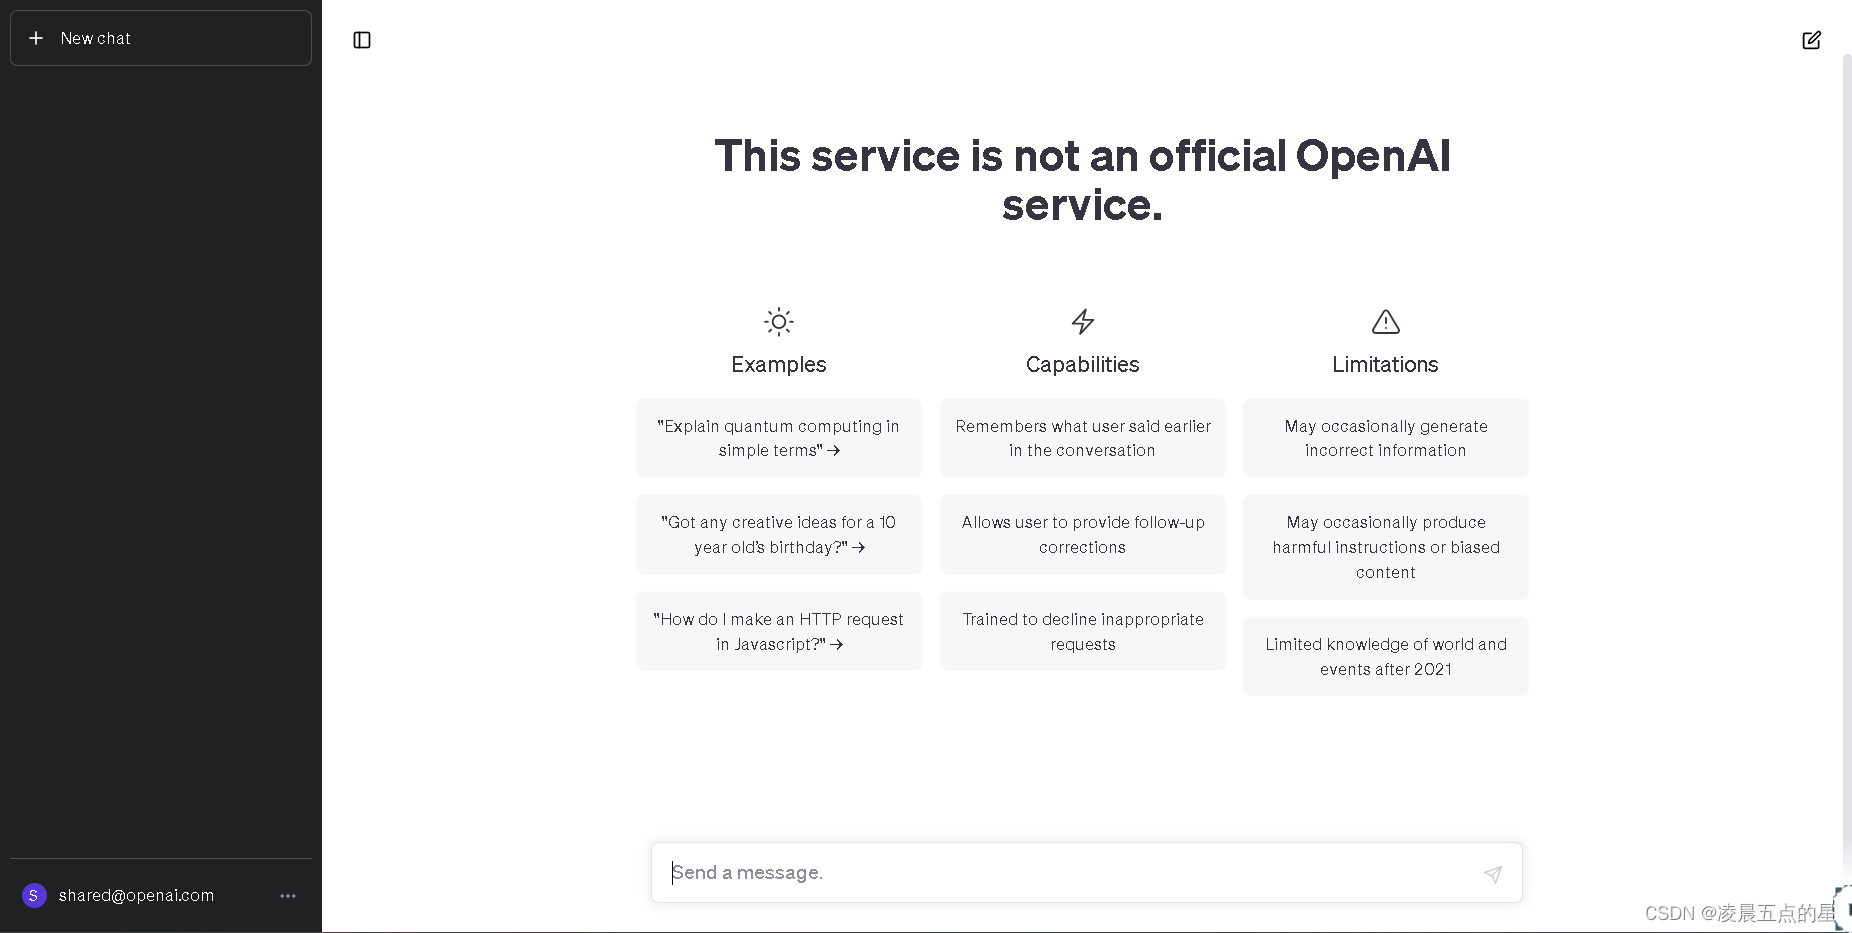Viewport: 1852px width, 933px height.
Task: Click the compose new chat pencil icon
Action: 1811,40
